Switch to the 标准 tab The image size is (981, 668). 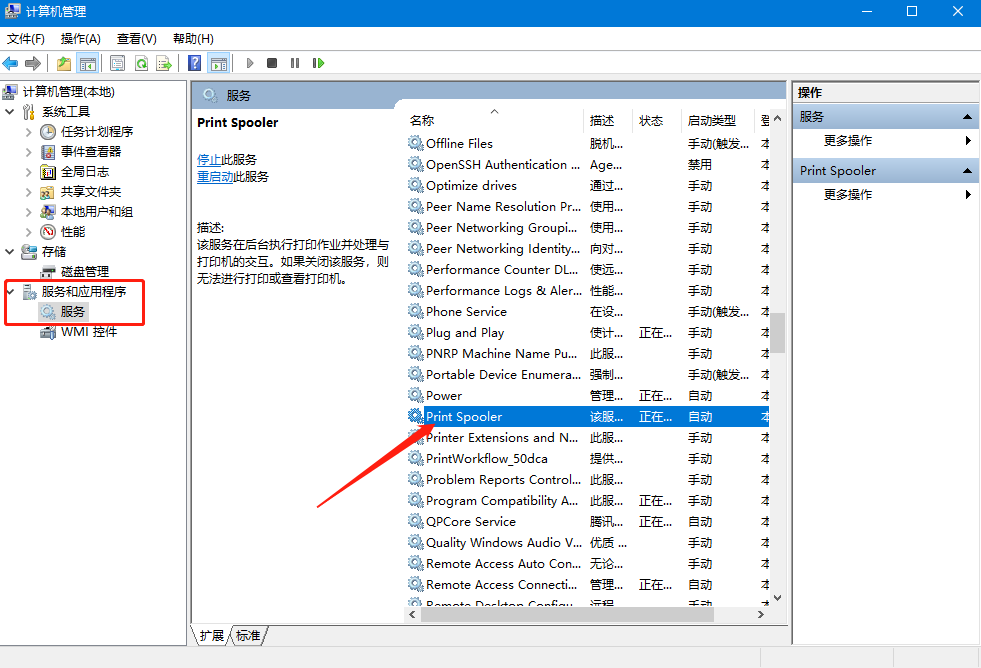pyautogui.click(x=248, y=636)
